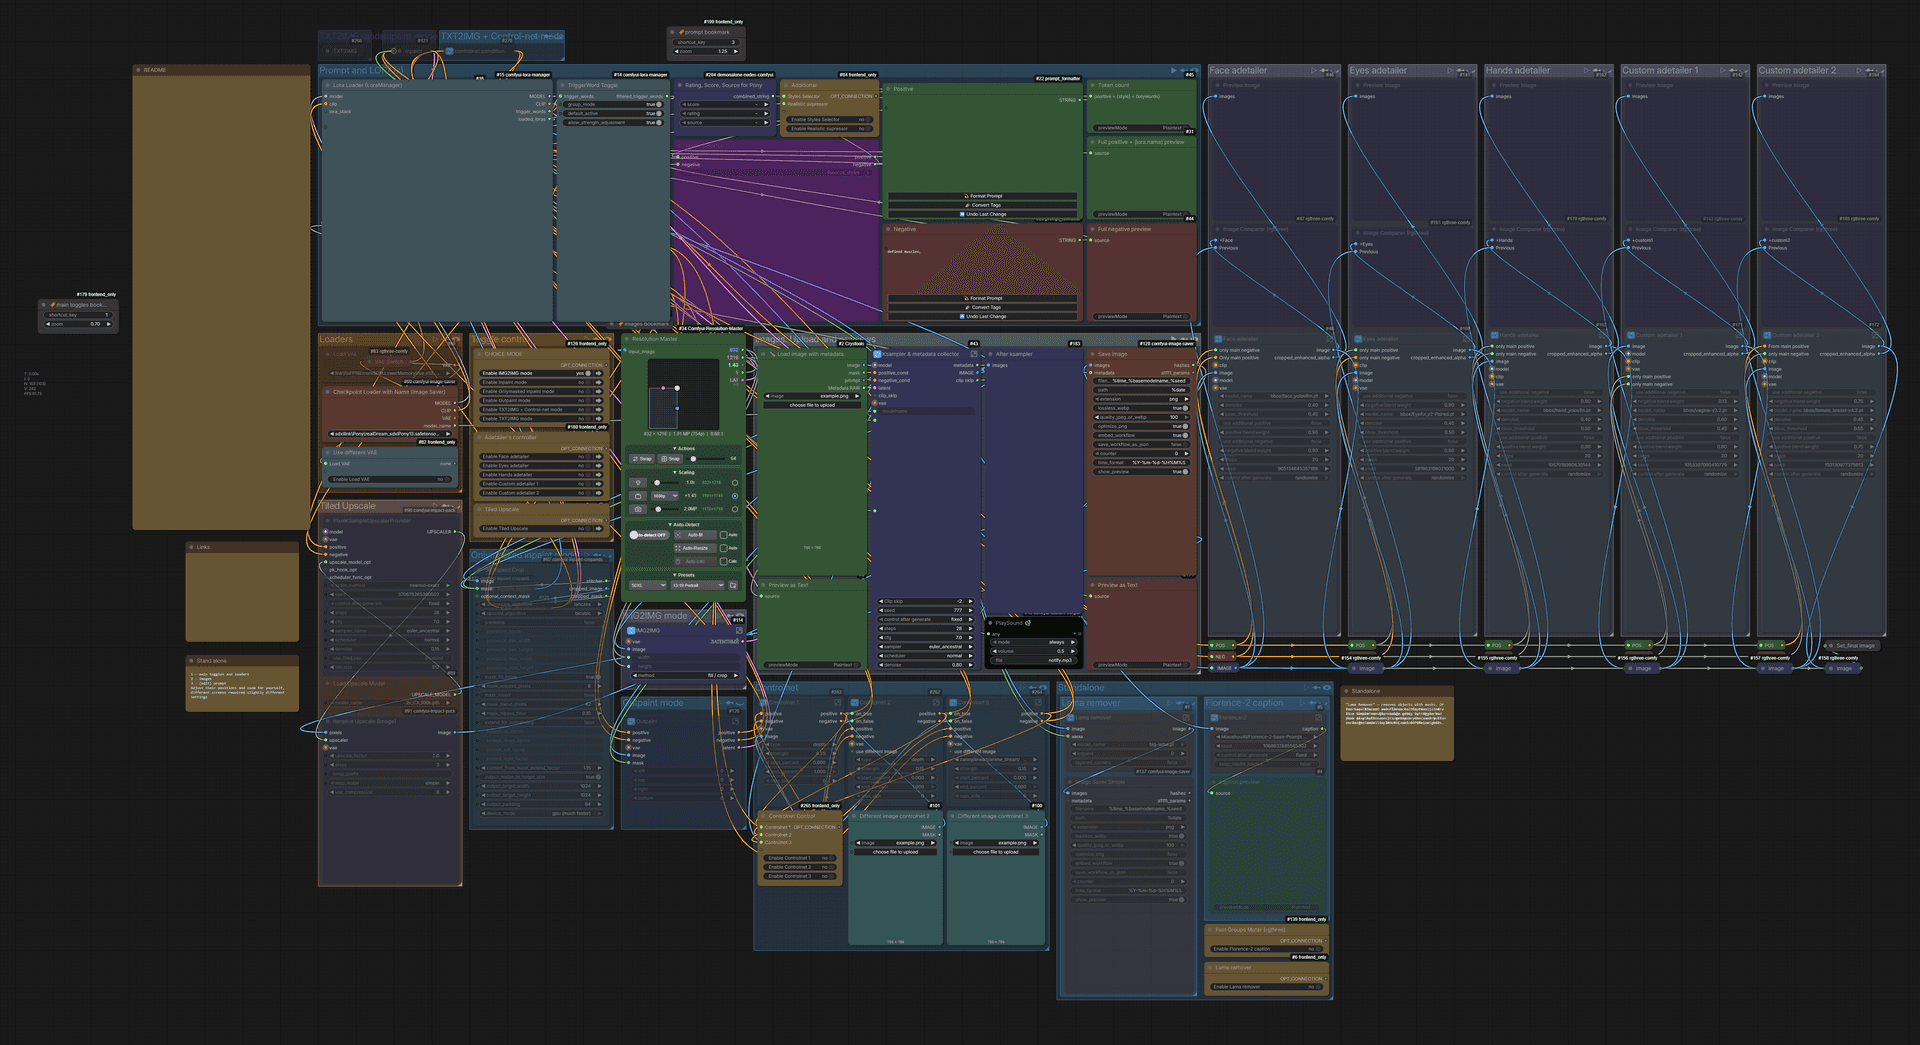This screenshot has width=1920, height=1045.
Task: Click Format Prompt button in Positive node
Action: pyautogui.click(x=983, y=196)
